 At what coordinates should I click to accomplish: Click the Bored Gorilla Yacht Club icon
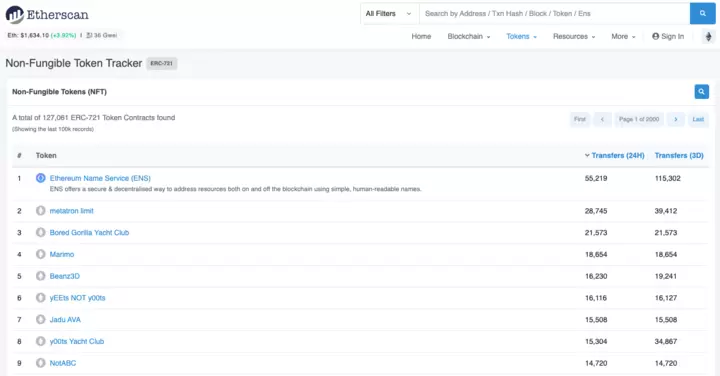coord(40,232)
